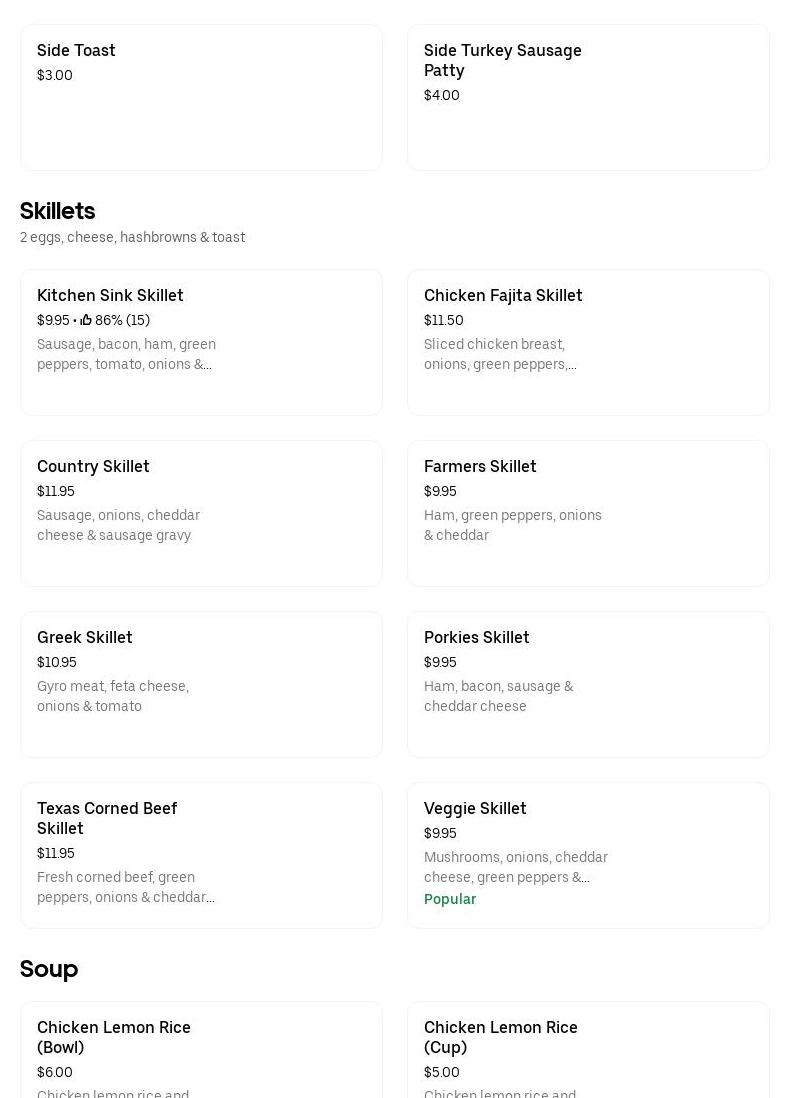
Task: Select the Side Turkey Sausage Patty item
Action: point(588,97)
